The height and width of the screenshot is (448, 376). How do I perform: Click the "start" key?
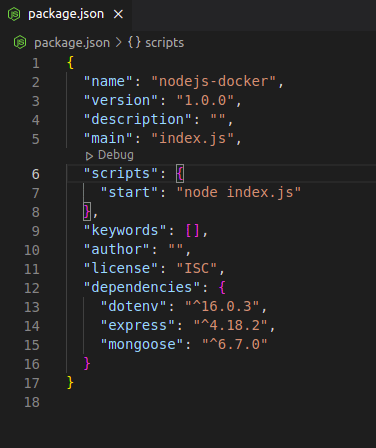click(129, 193)
